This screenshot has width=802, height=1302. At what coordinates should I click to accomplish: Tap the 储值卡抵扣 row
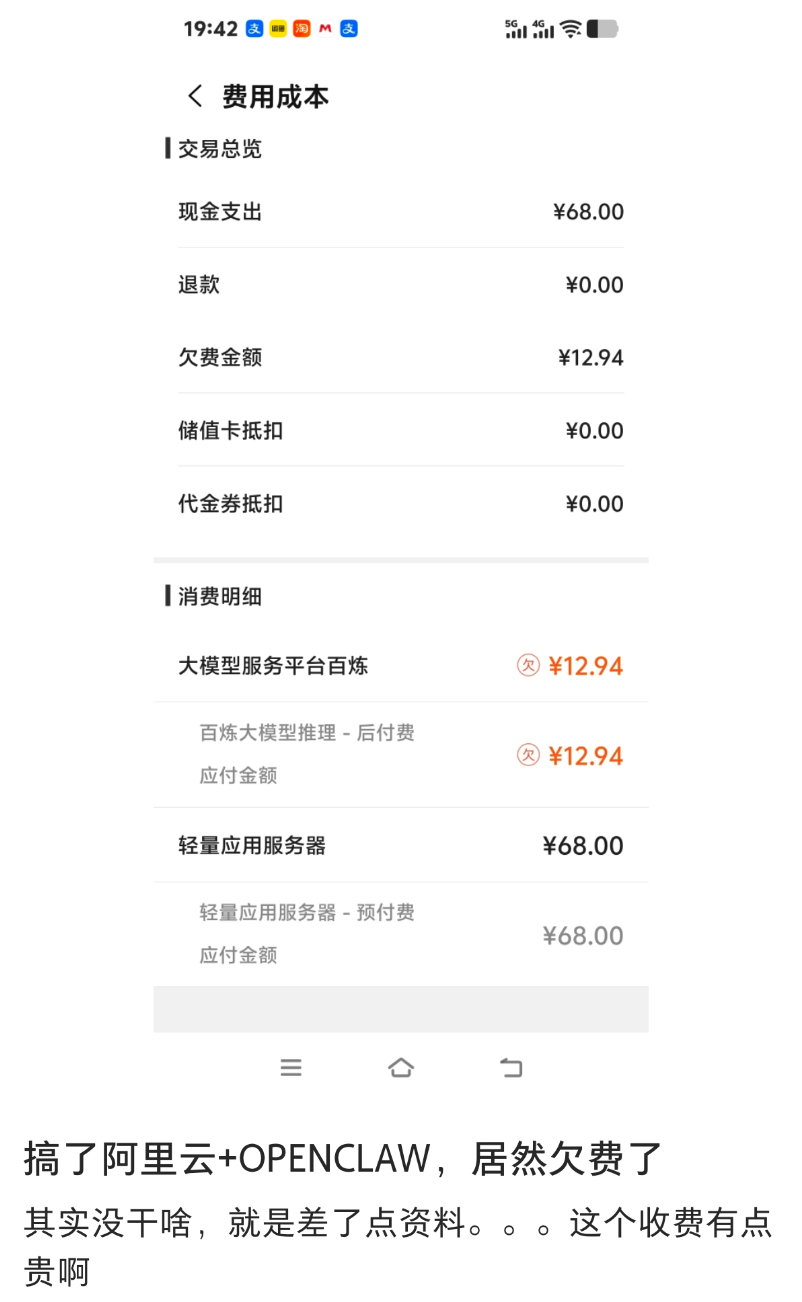tap(400, 431)
